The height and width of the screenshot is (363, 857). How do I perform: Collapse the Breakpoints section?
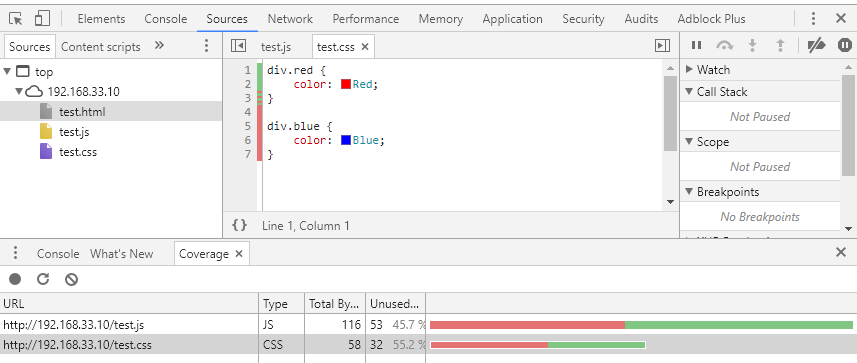click(689, 192)
